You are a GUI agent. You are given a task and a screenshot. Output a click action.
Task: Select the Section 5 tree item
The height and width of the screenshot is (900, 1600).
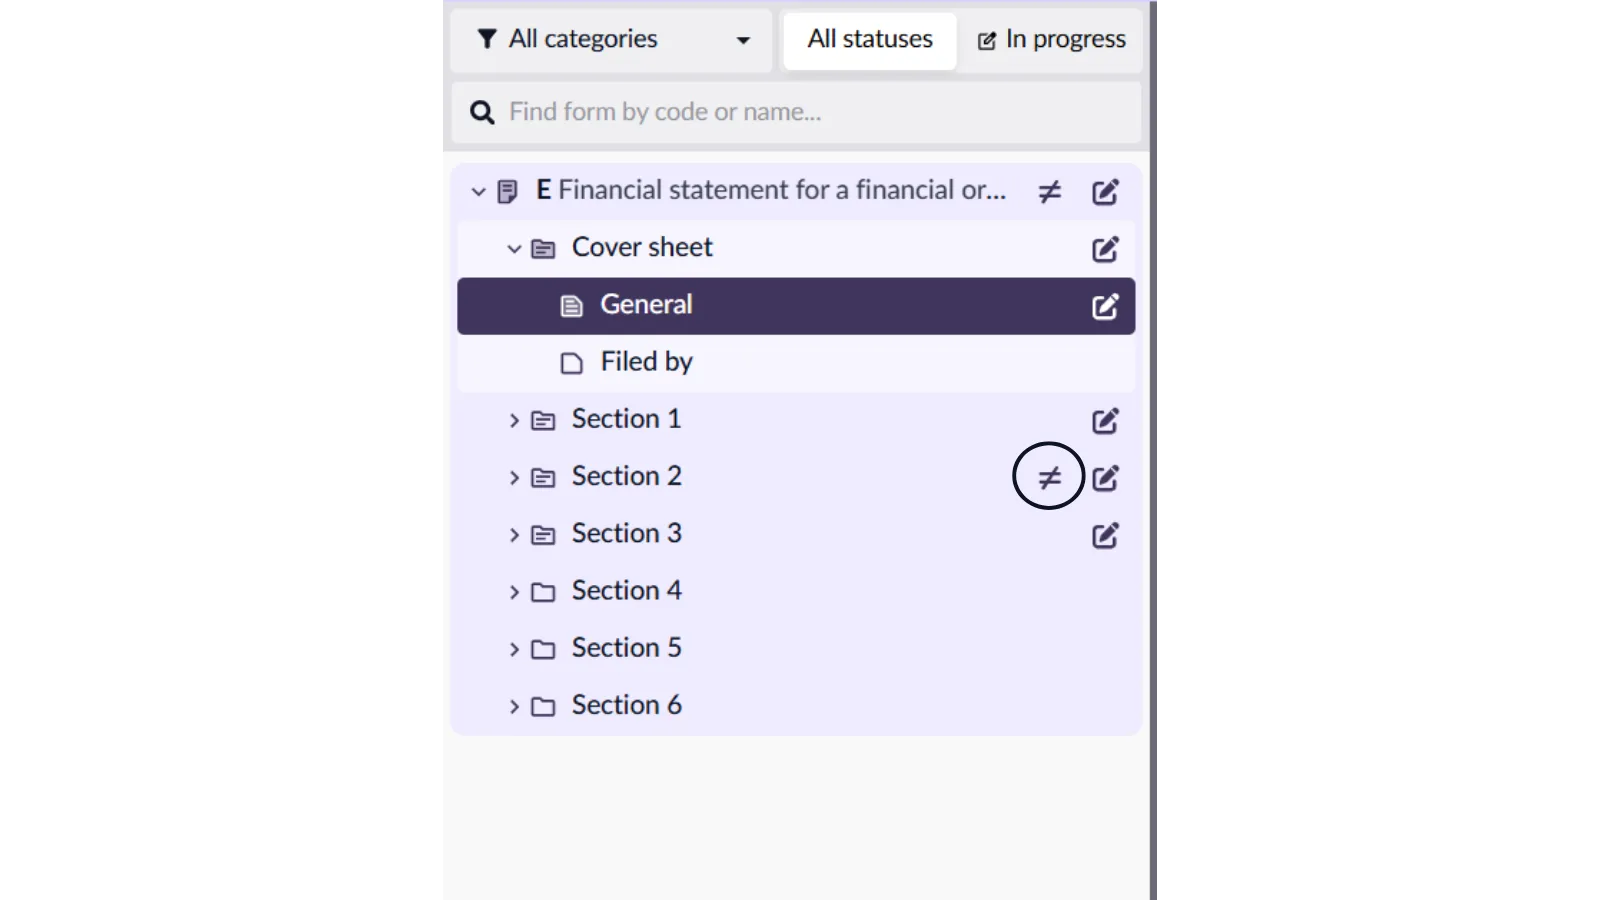[626, 648]
